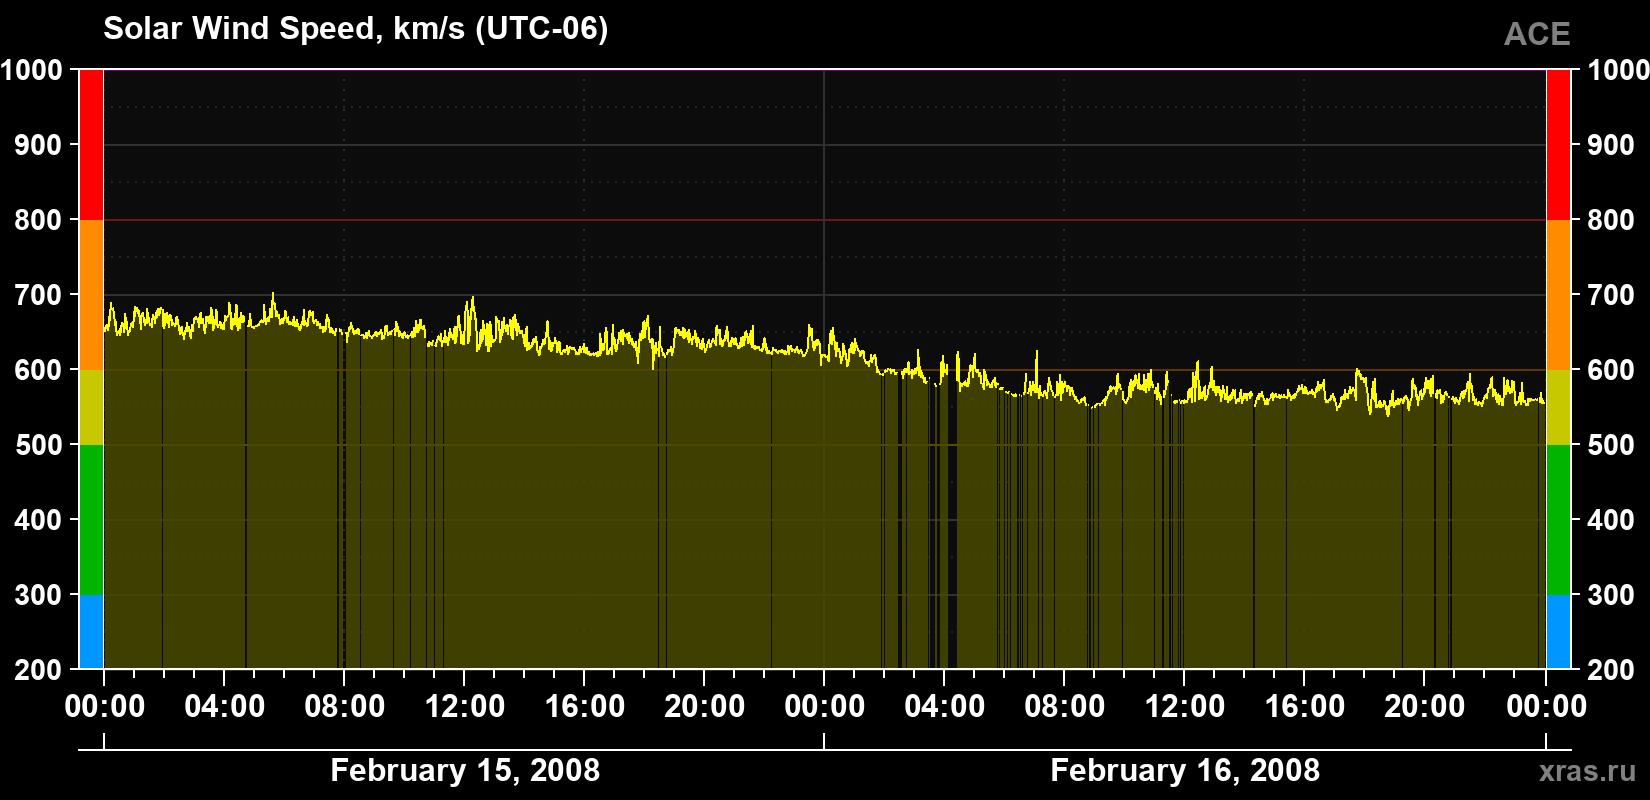
Task: Click the orange band of the right color scale
Action: point(1558,295)
